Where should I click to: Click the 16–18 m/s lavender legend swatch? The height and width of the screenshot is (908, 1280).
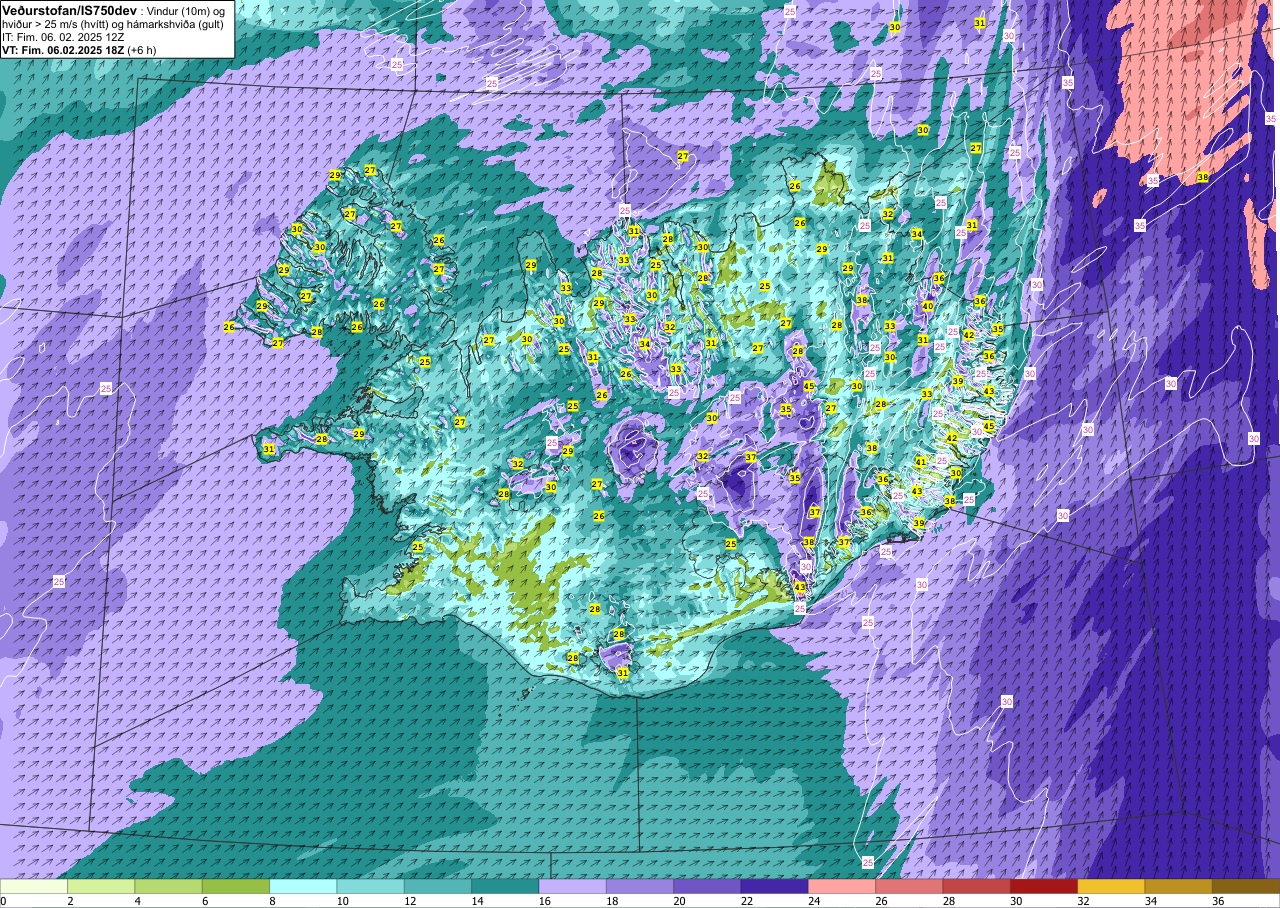572,886
